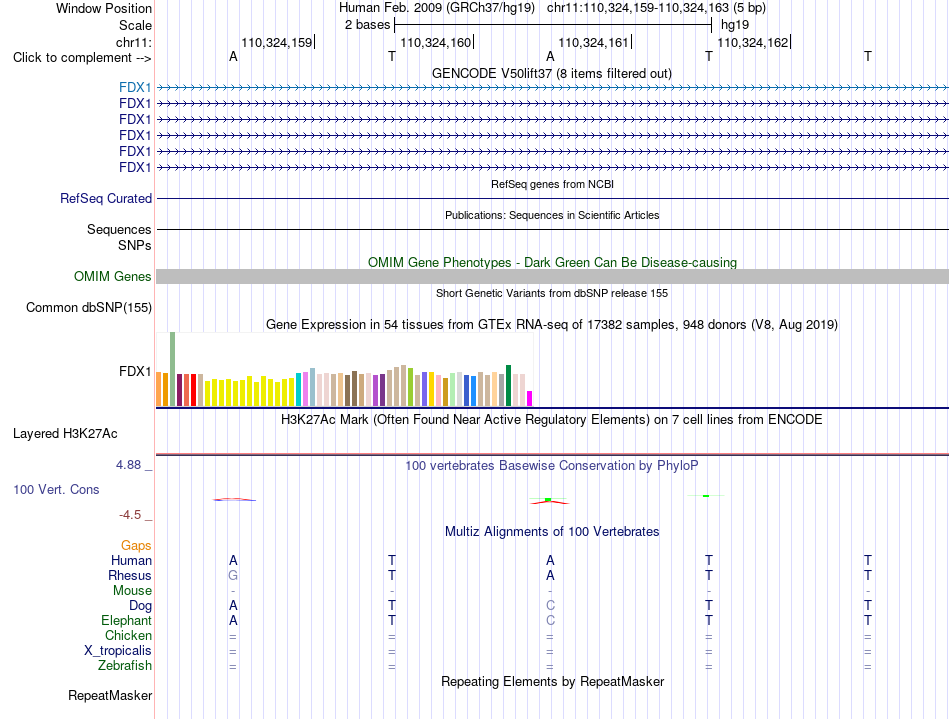The image size is (950, 719).
Task: Click the OMIM Genes track label
Action: (x=112, y=276)
